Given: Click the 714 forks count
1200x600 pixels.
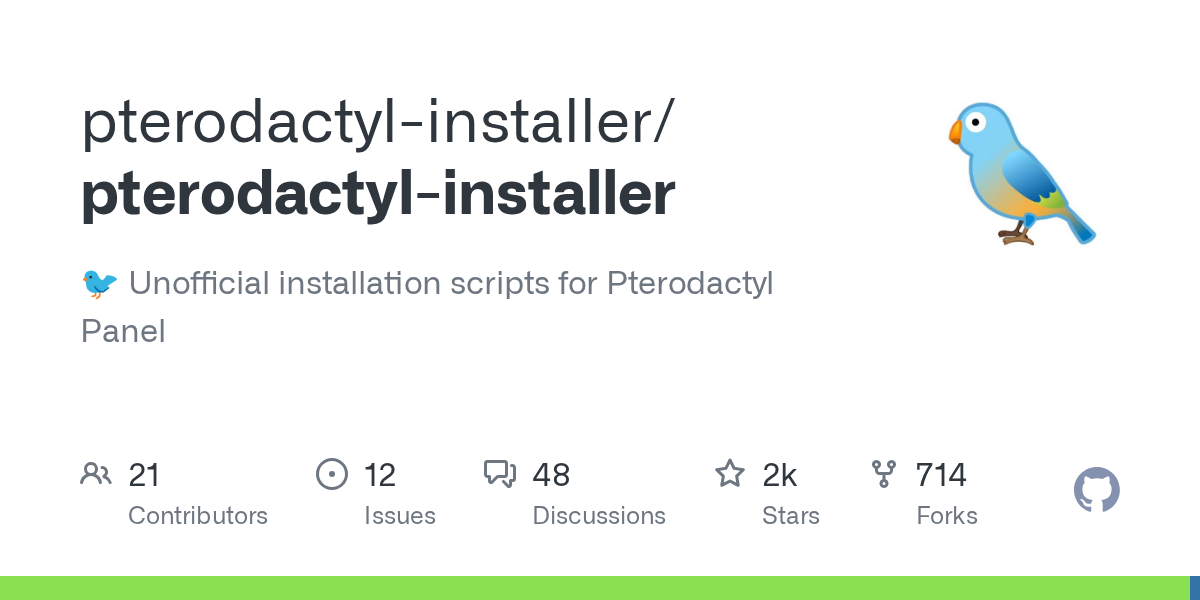Looking at the screenshot, I should pos(941,475).
